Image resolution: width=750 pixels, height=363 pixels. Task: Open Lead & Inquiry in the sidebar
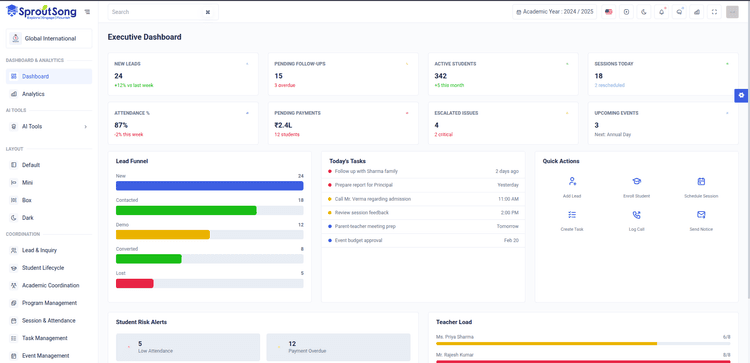tap(49, 250)
